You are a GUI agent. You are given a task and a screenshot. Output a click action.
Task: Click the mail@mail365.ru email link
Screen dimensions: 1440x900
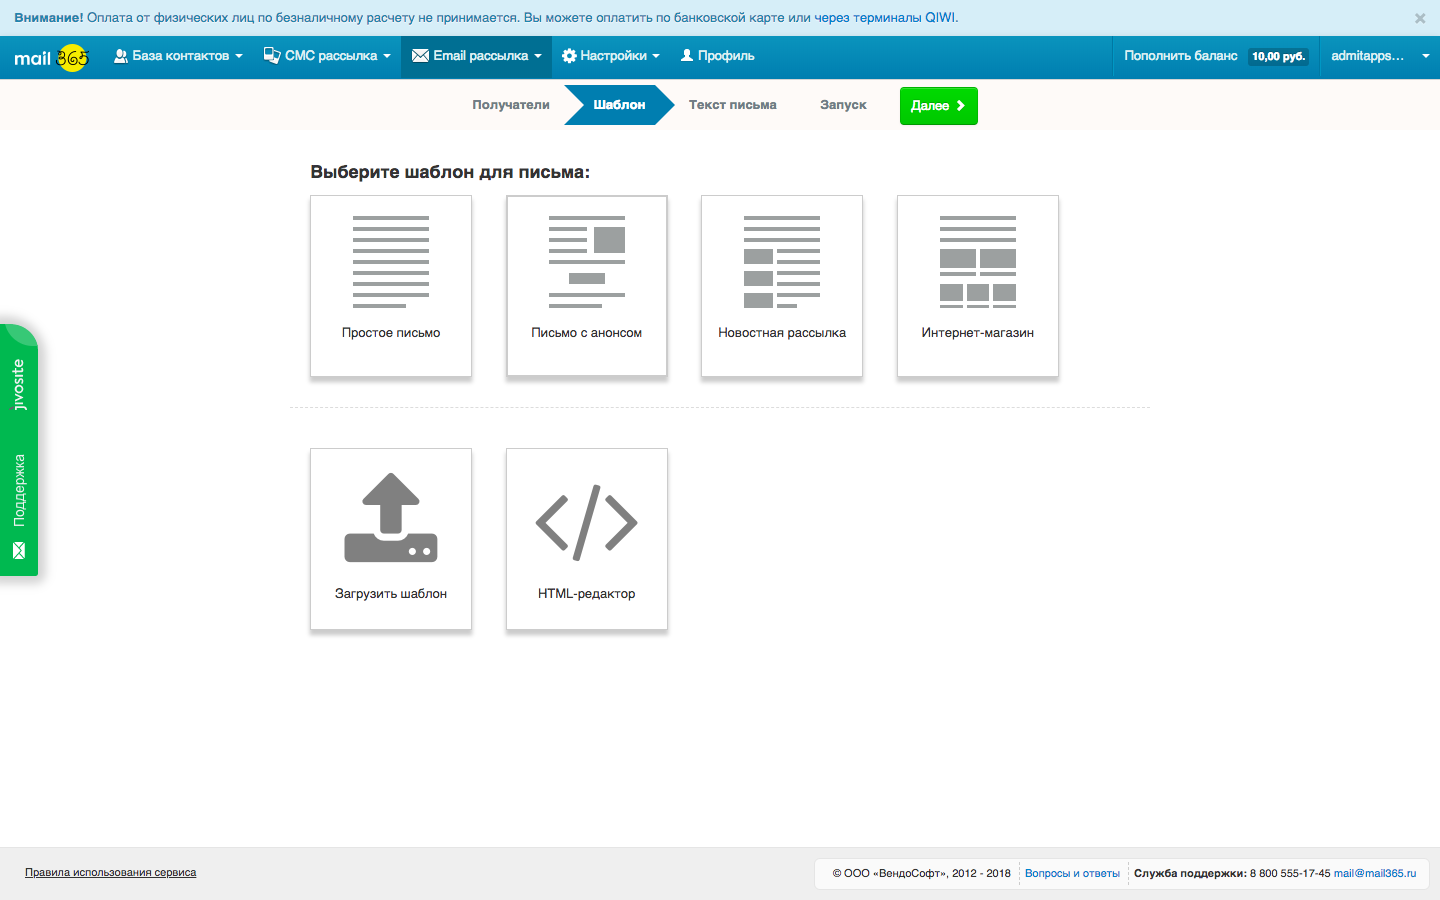pyautogui.click(x=1375, y=874)
